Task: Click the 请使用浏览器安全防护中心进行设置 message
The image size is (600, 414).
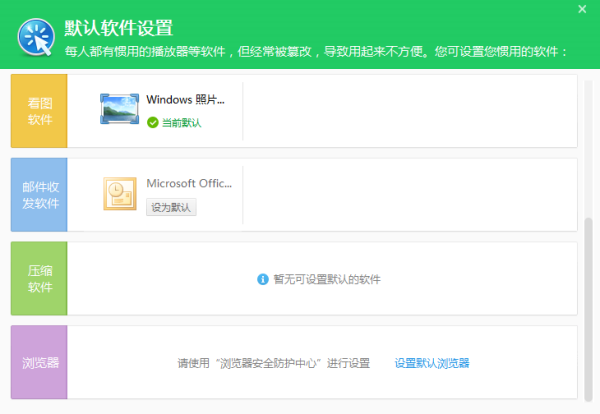Action: pos(274,363)
